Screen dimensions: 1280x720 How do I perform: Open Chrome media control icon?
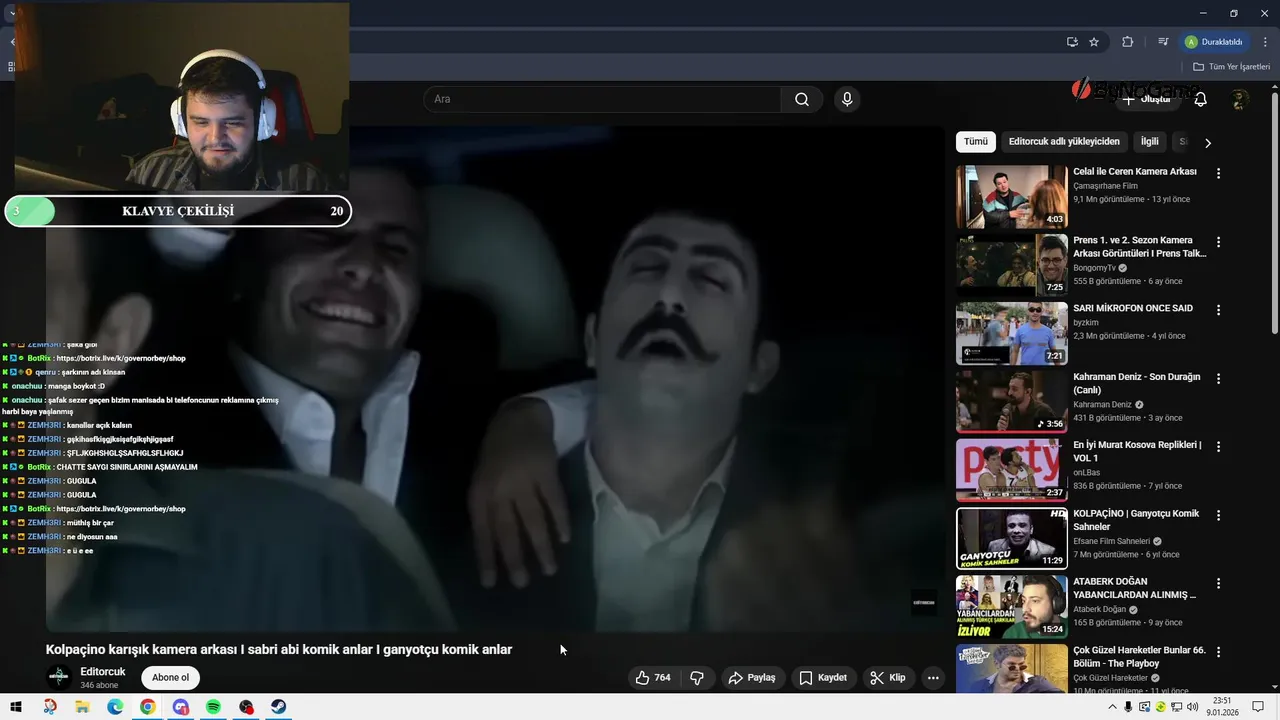[1163, 42]
